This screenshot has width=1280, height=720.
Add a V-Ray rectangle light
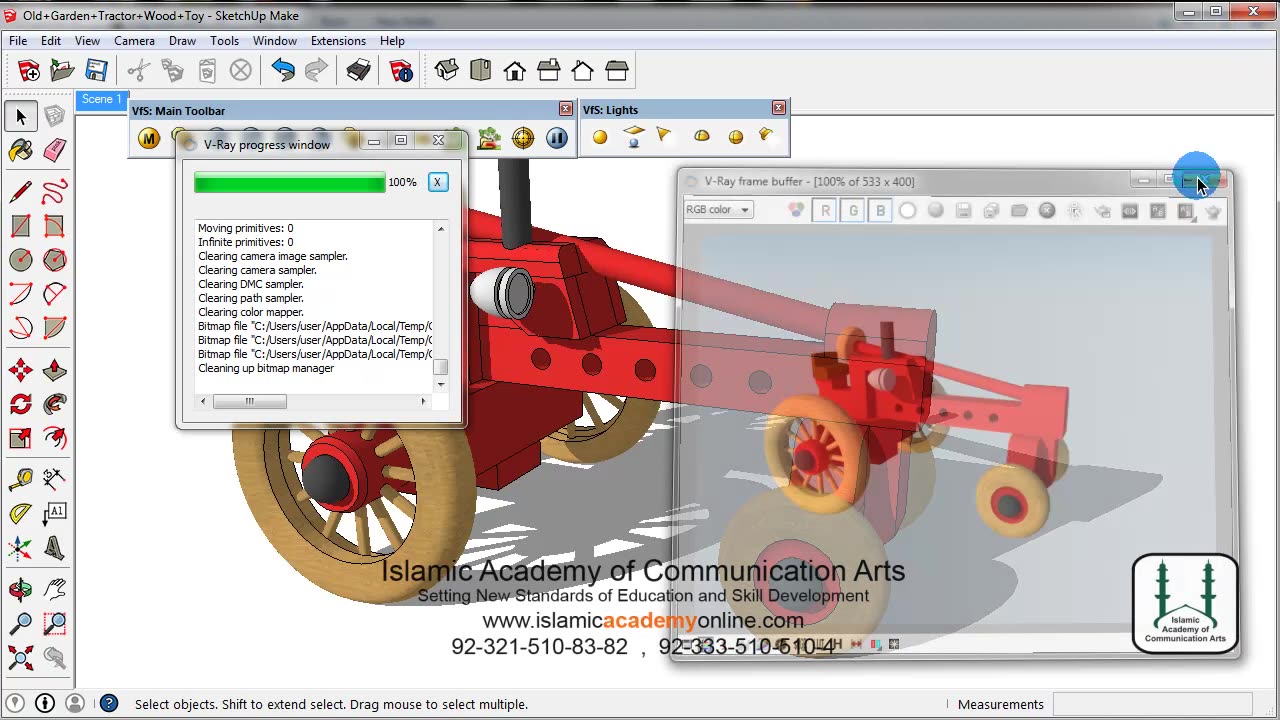(x=633, y=137)
